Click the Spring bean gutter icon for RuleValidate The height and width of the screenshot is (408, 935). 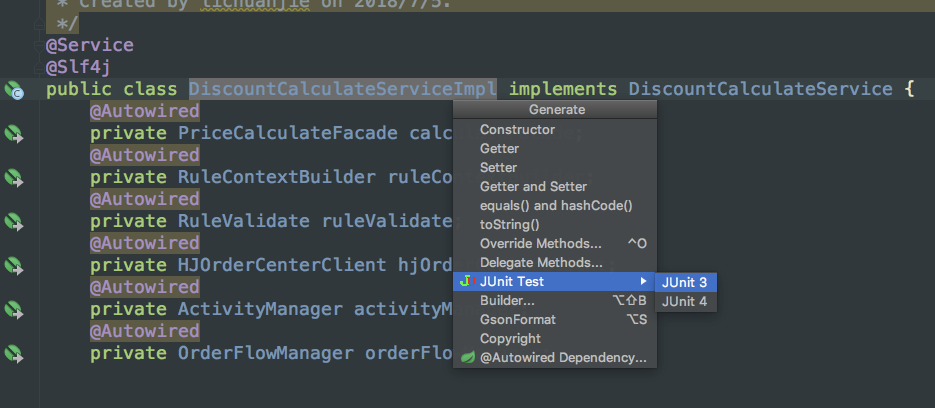coord(14,222)
